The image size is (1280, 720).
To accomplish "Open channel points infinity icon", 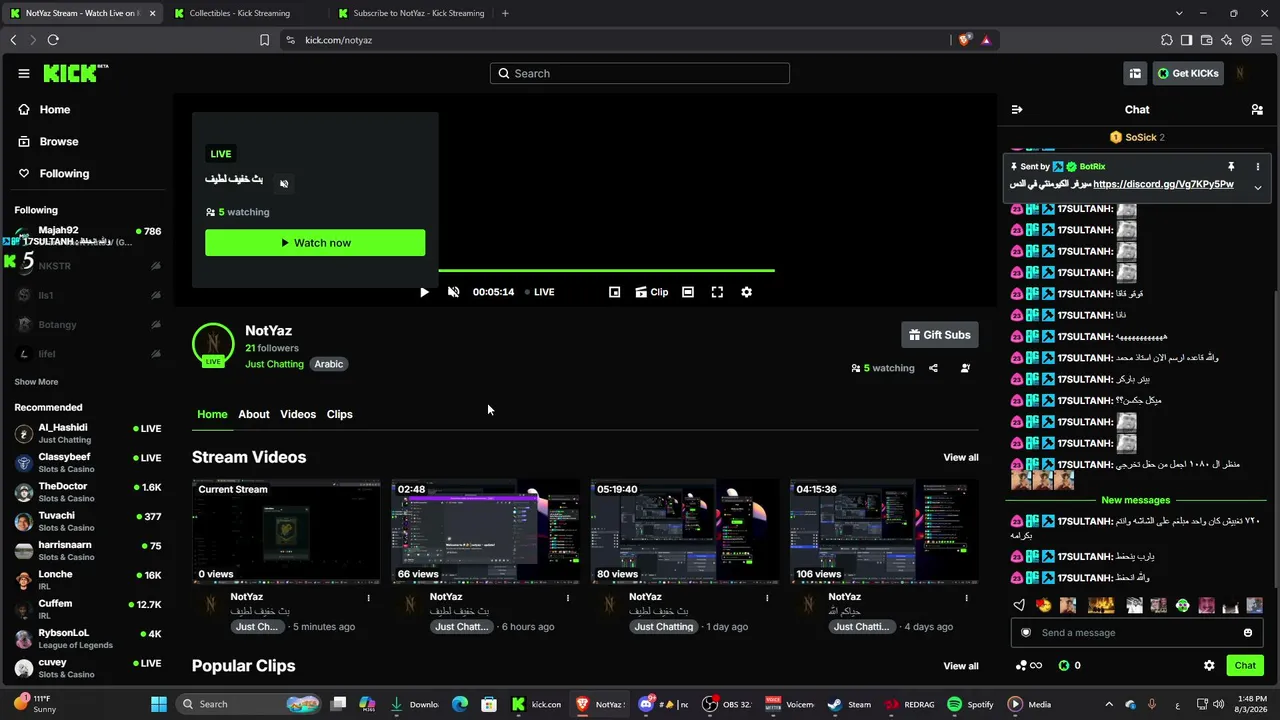I will tap(1029, 666).
